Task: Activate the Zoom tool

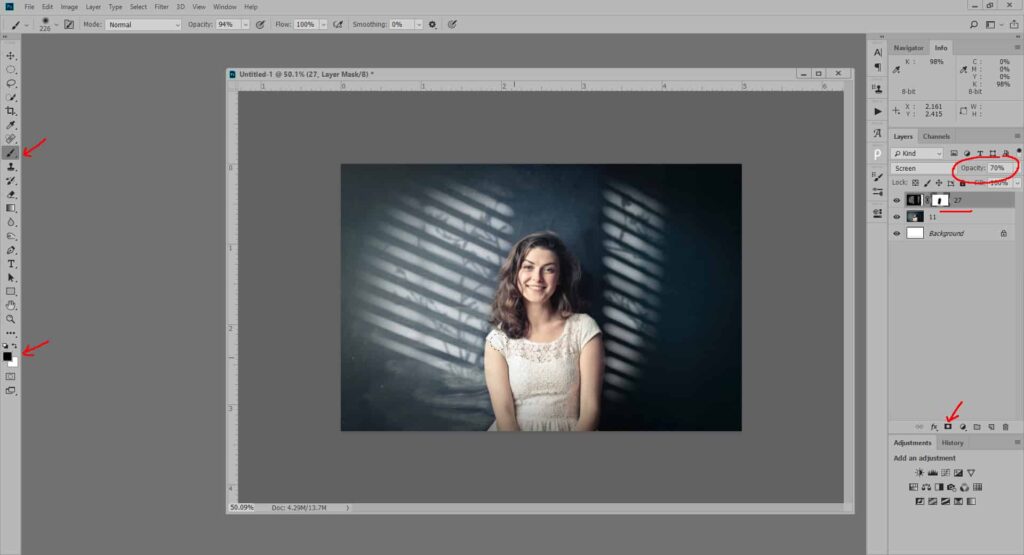Action: (11, 319)
